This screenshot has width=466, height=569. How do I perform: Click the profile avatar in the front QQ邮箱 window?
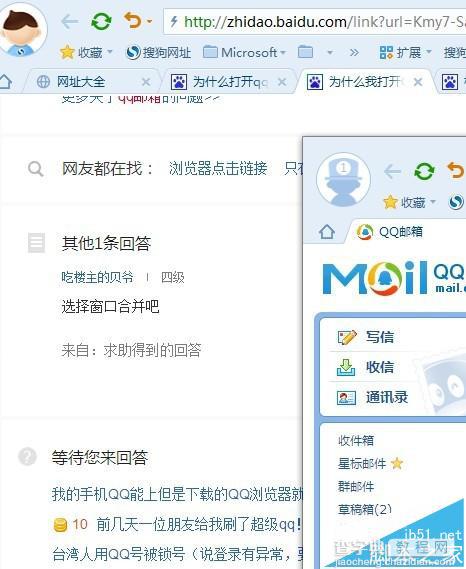coord(343,179)
